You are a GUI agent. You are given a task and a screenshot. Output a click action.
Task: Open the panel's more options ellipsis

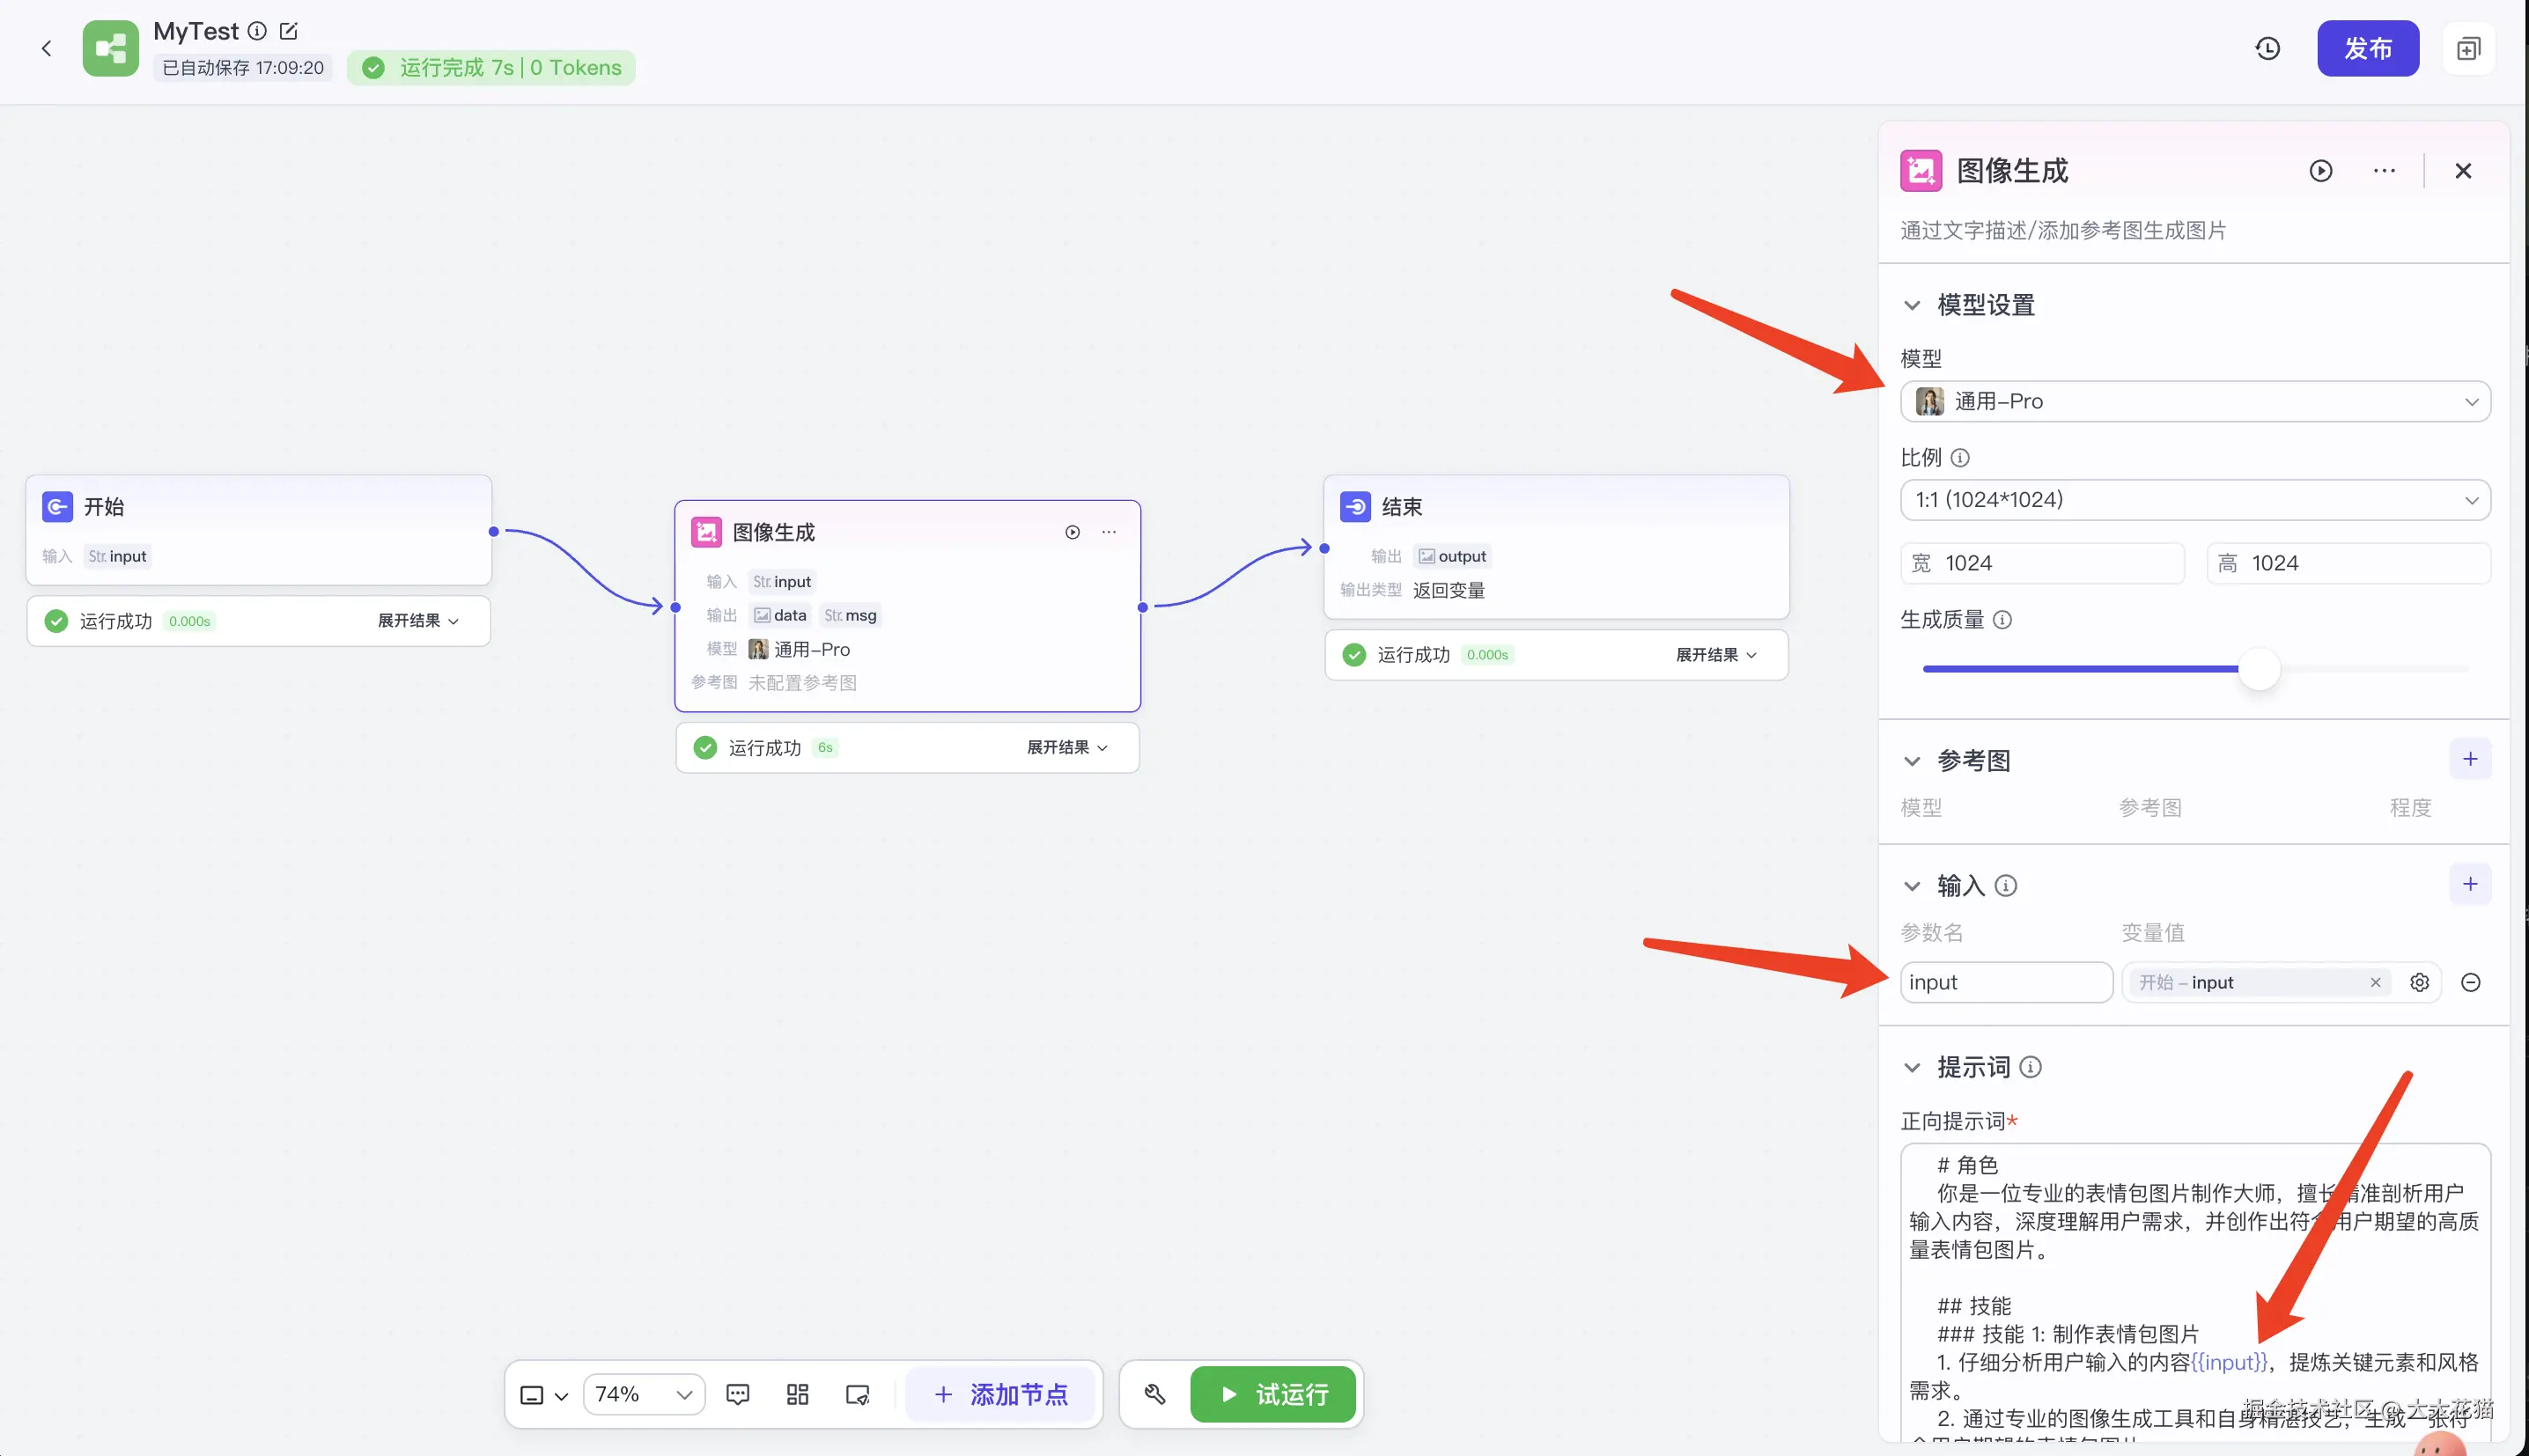(2384, 171)
